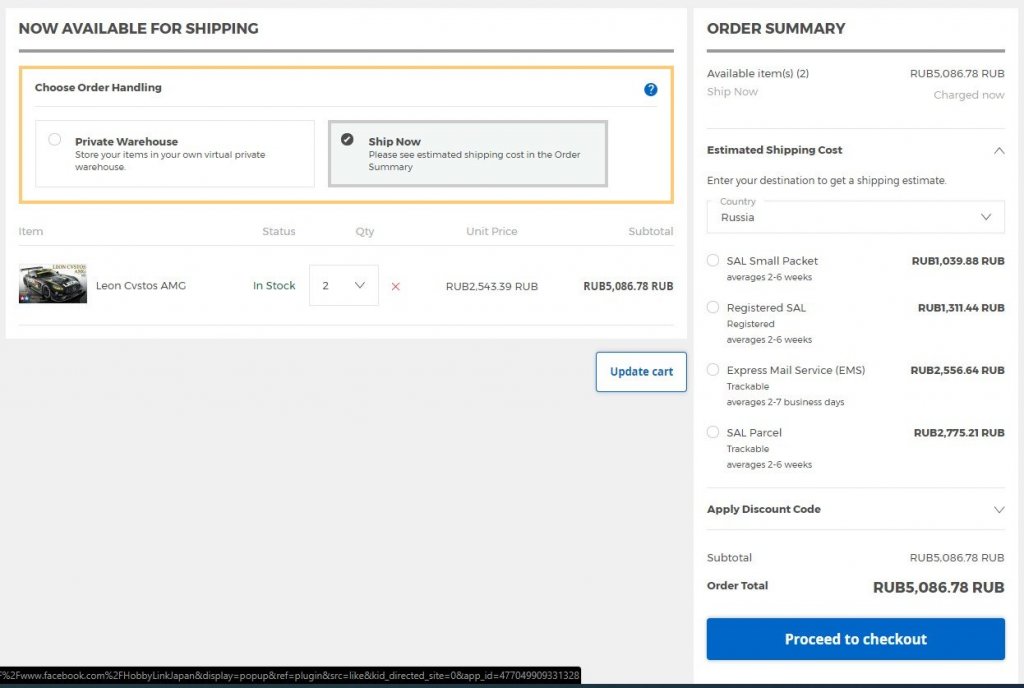
Task: Choose SAL Parcel shipping method
Action: pyautogui.click(x=713, y=432)
